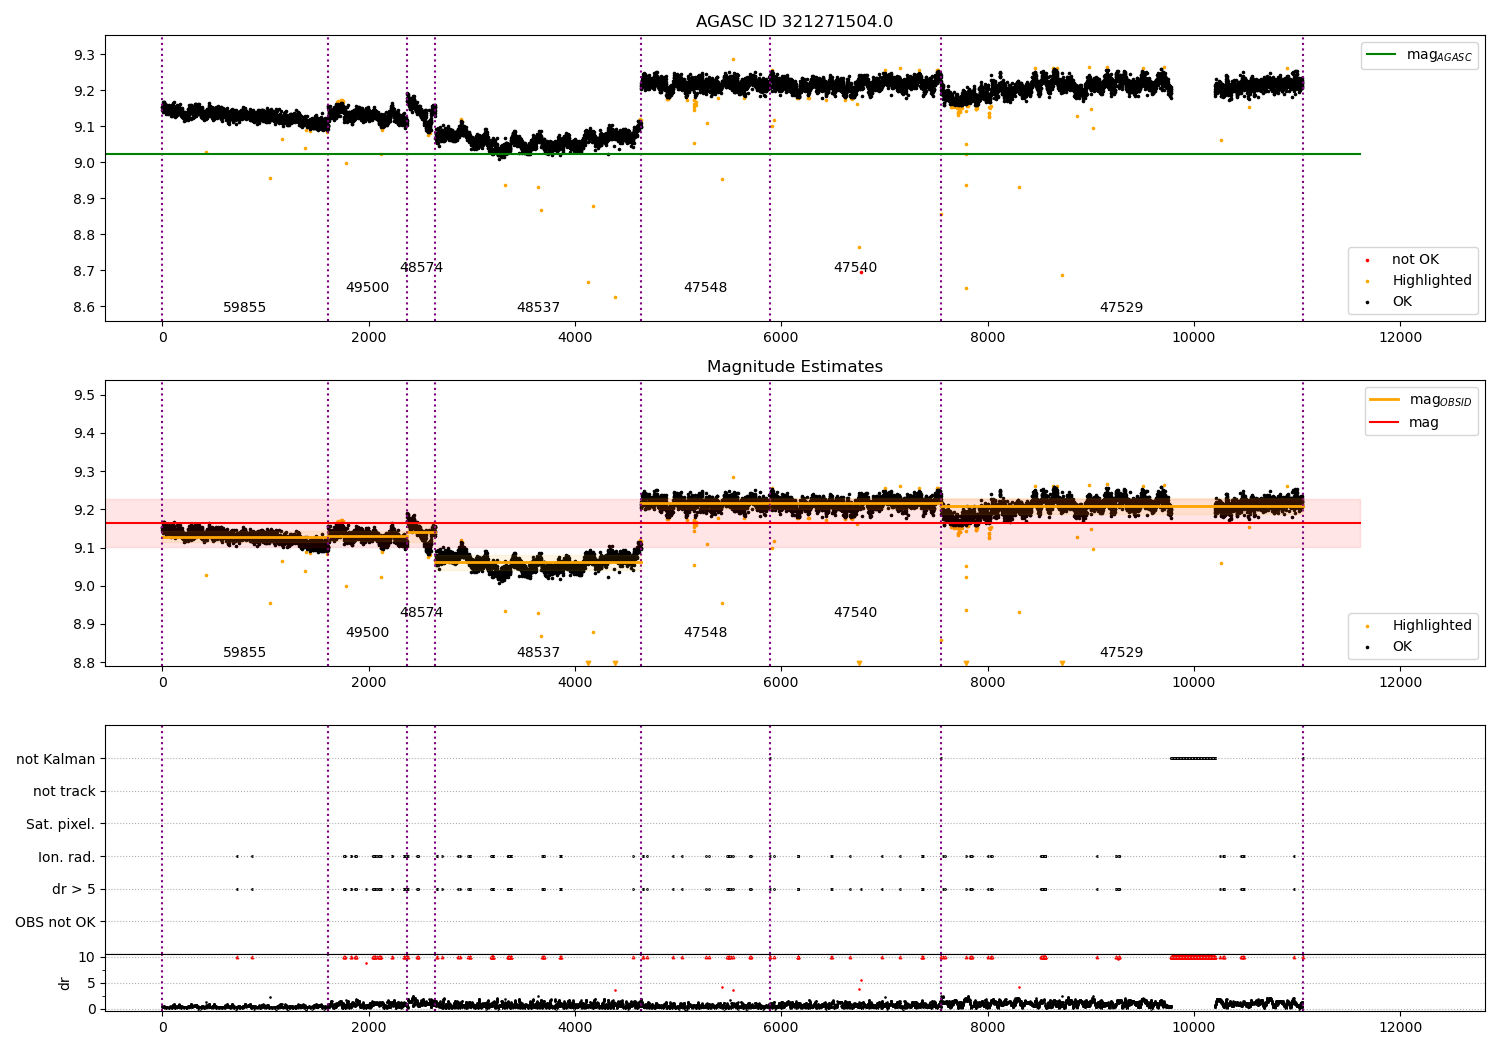Click the 12000 x-tick on the top plot
Viewport: 1500px width, 1050px height.
[x=1400, y=338]
